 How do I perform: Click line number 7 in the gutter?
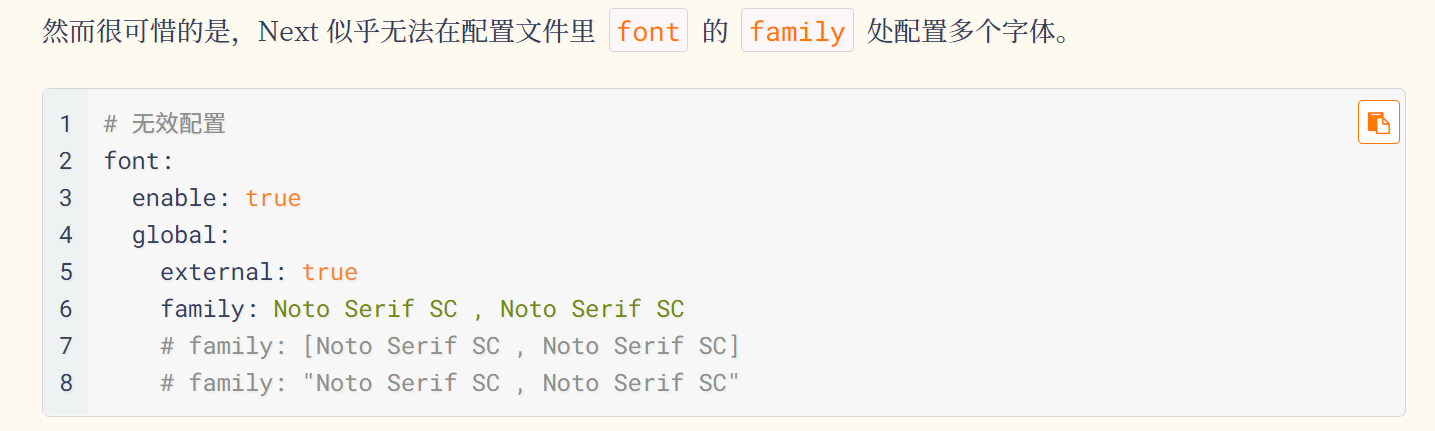tap(66, 346)
